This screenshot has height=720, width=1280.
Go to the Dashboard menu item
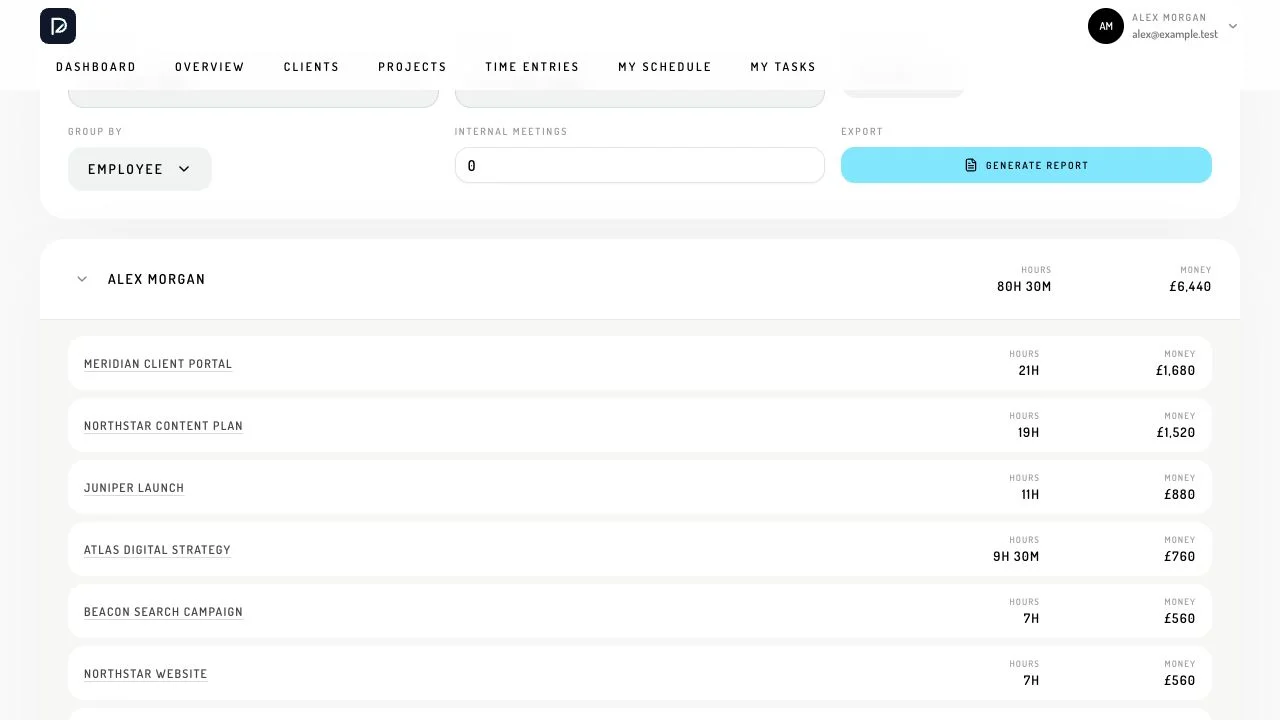click(x=96, y=67)
